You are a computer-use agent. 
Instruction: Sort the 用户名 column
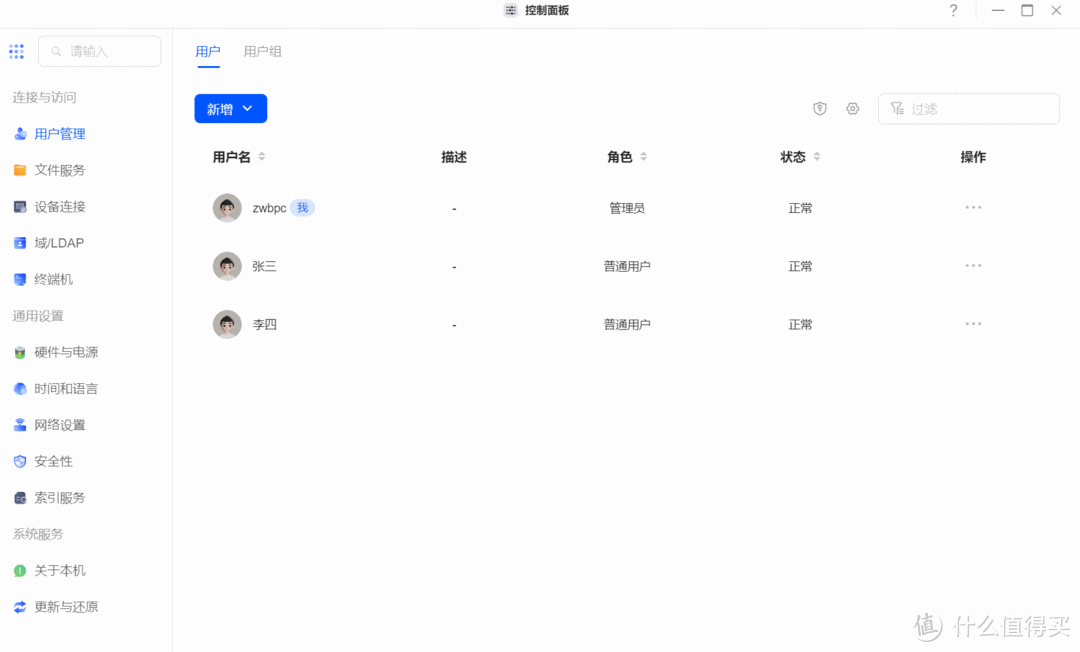[261, 156]
